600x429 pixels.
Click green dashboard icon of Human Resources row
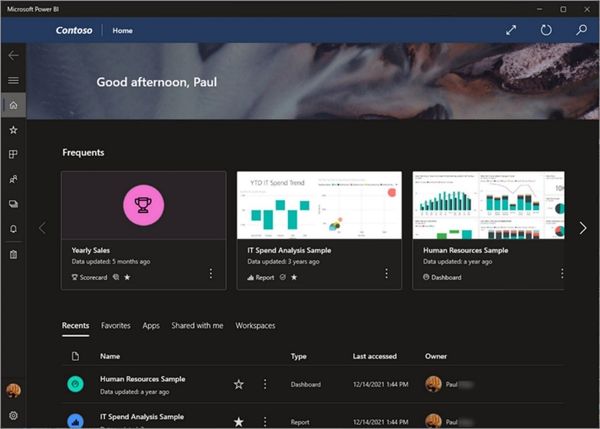pos(75,384)
